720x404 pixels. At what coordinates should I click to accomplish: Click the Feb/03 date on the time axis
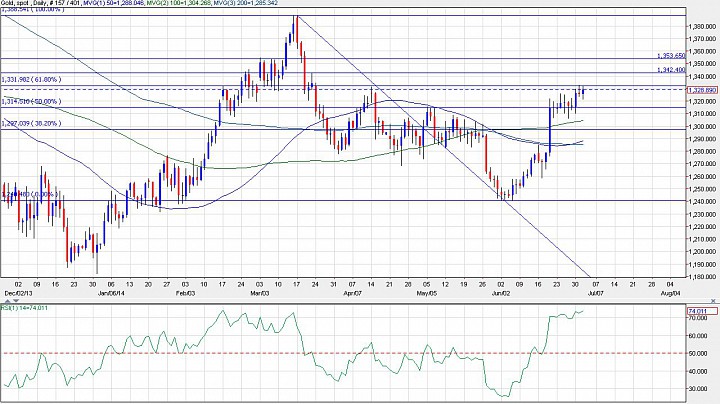click(x=186, y=293)
